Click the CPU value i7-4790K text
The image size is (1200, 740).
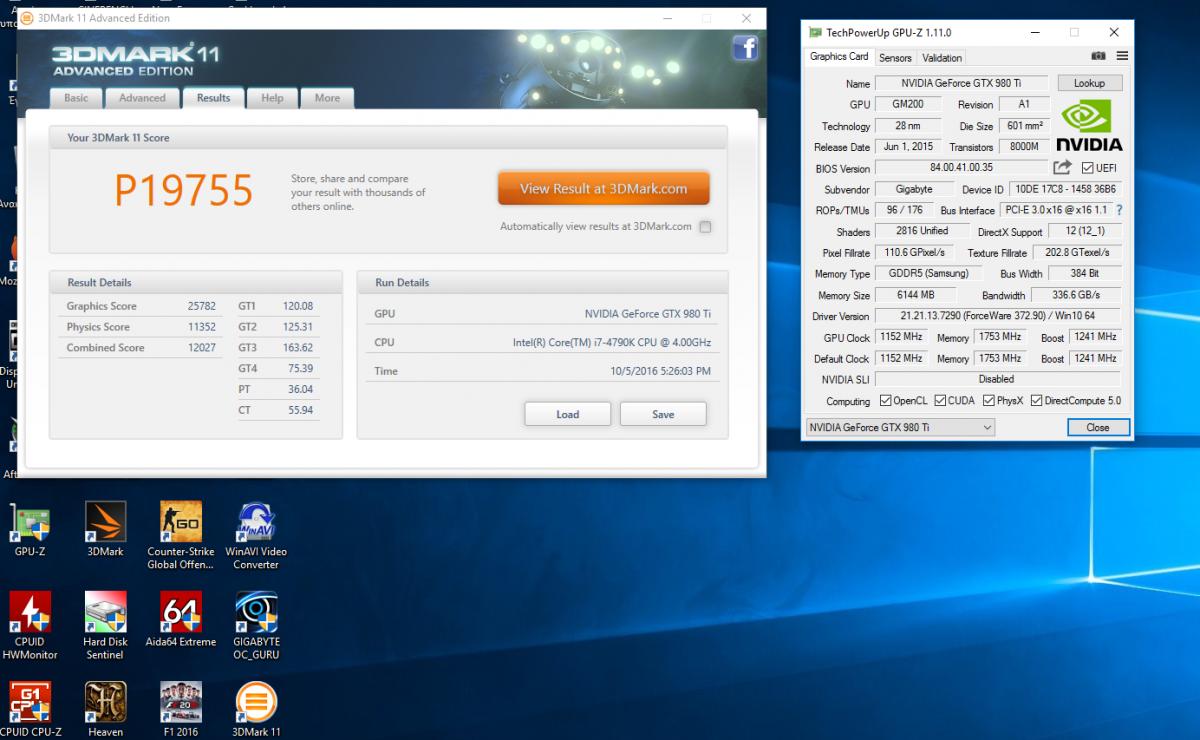(611, 342)
